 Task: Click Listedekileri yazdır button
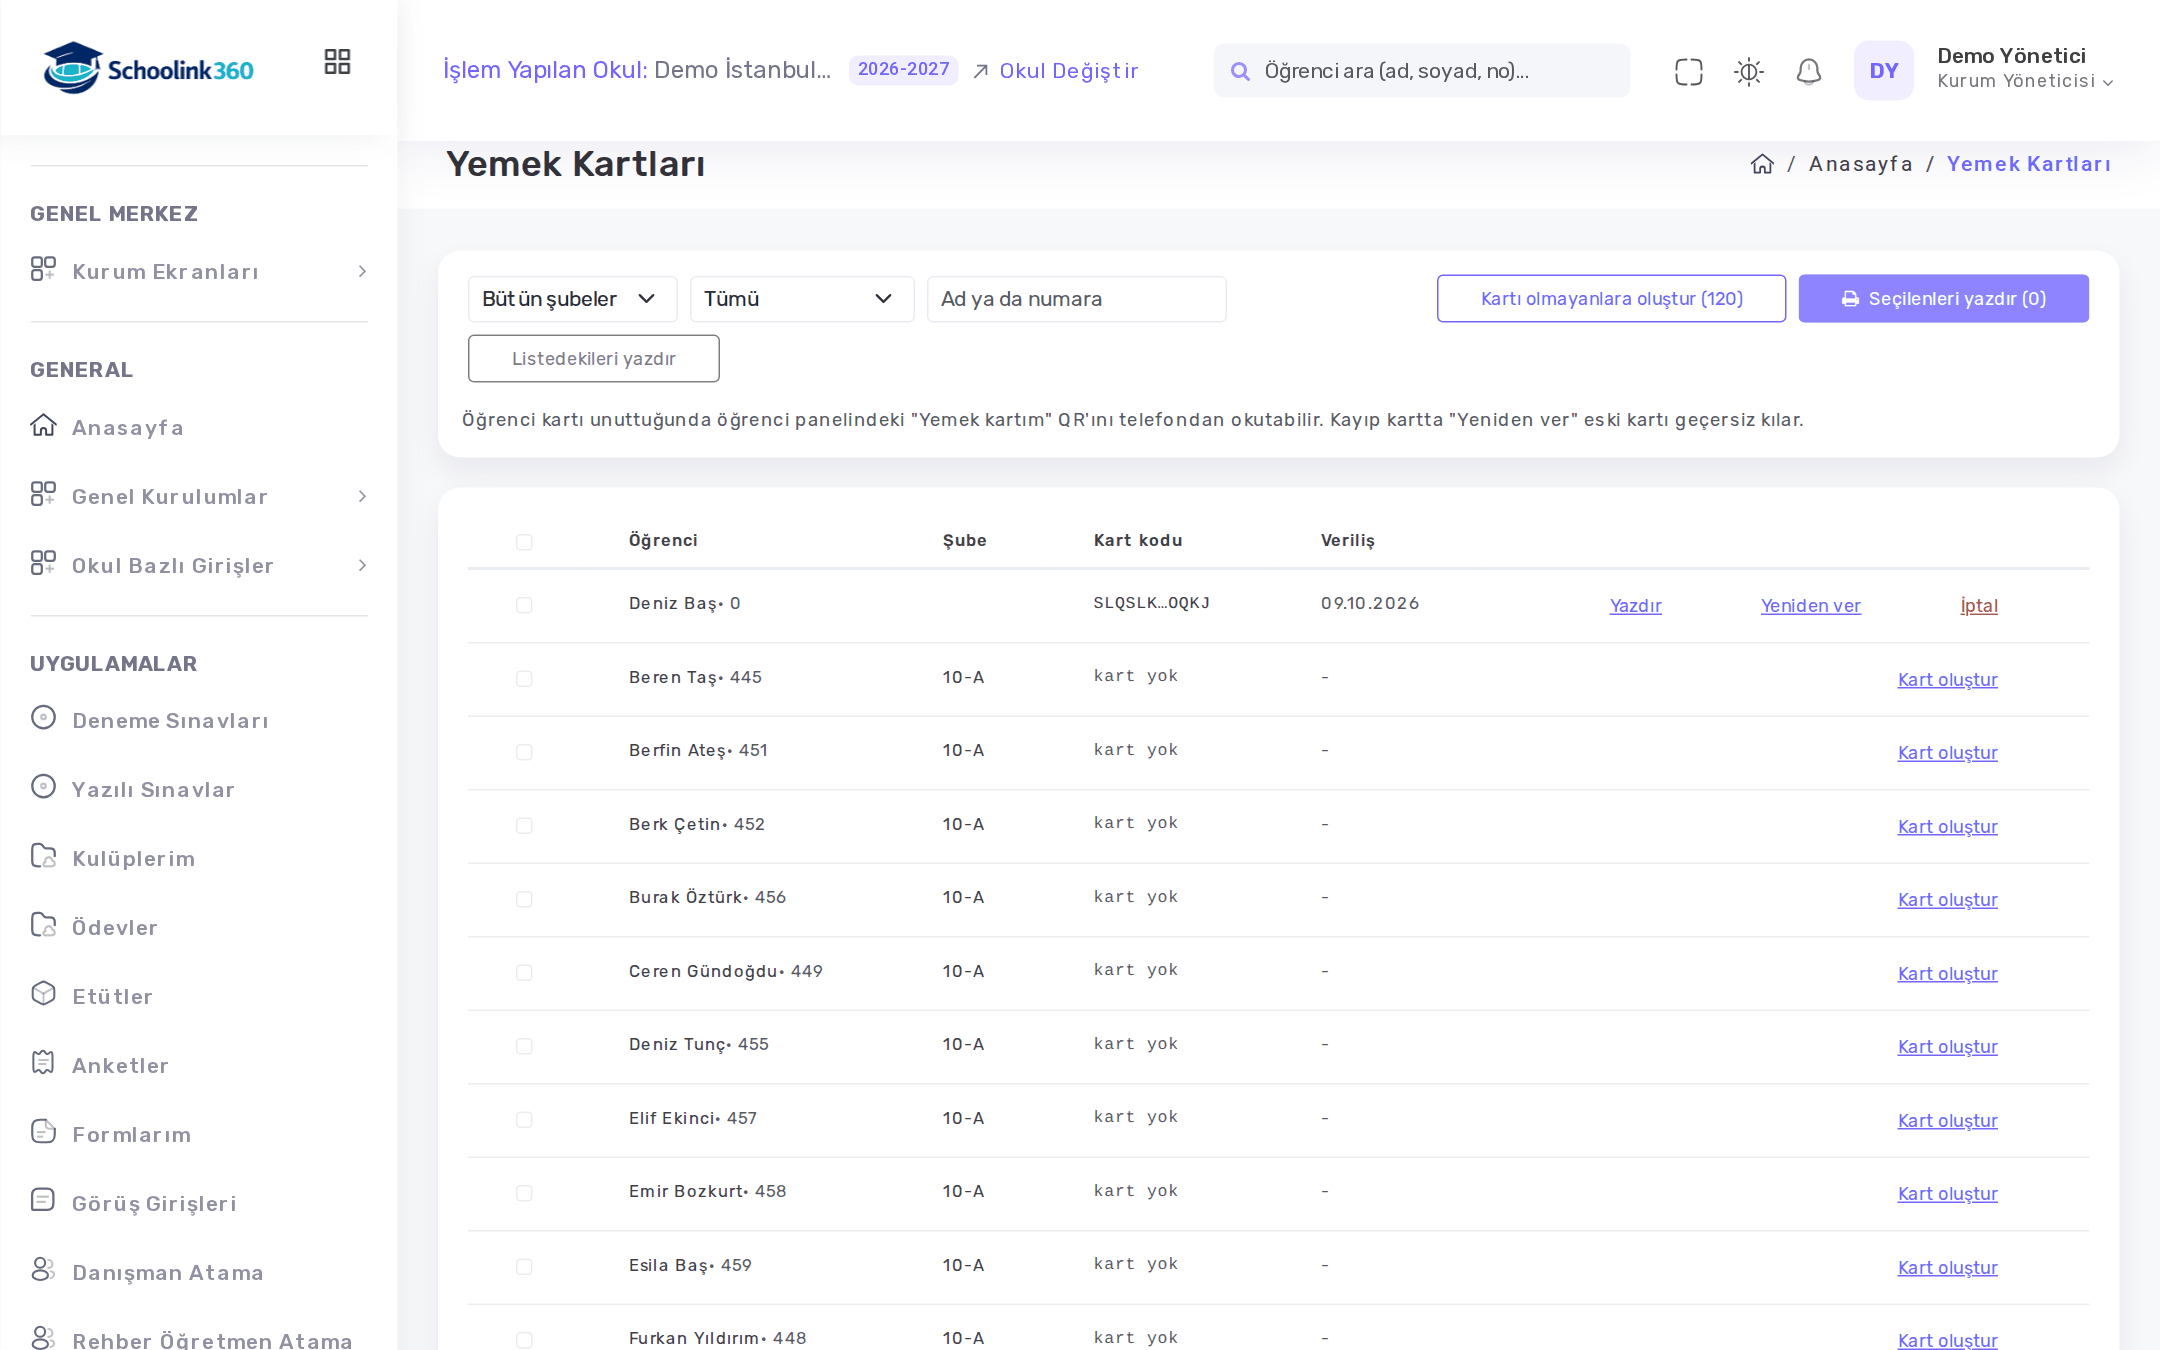pyautogui.click(x=593, y=358)
